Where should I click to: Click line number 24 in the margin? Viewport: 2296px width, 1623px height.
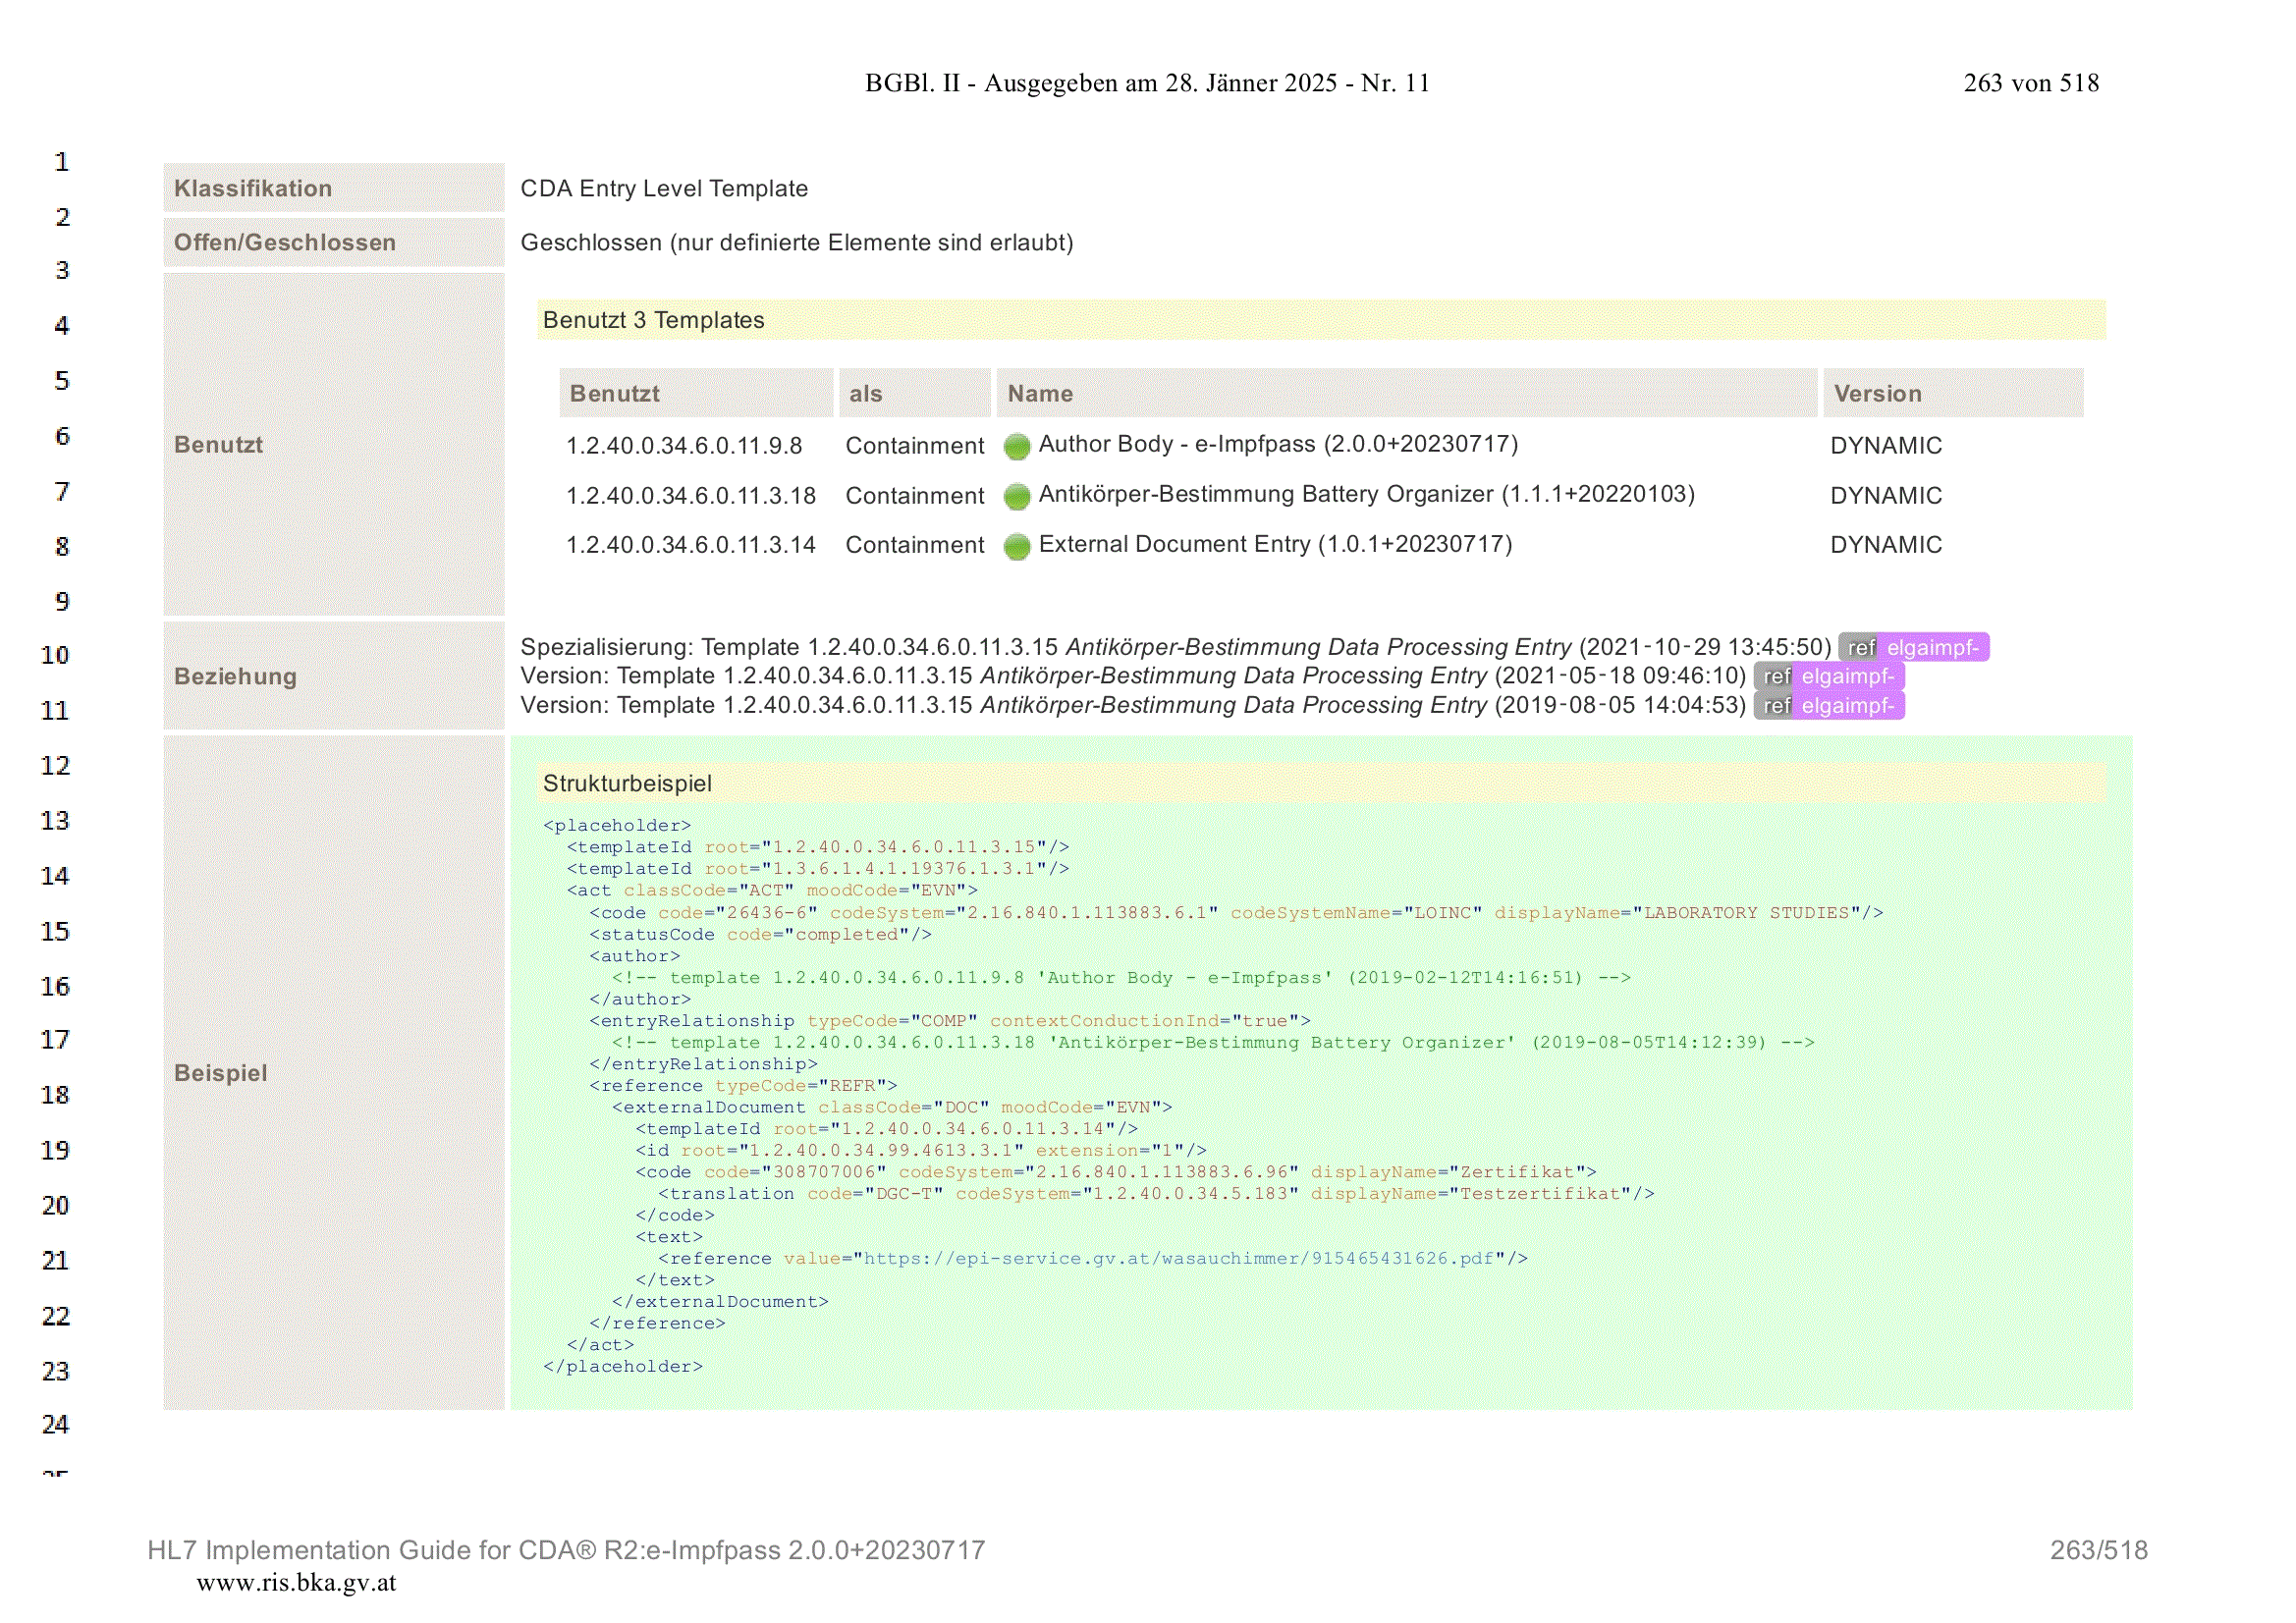click(55, 1424)
